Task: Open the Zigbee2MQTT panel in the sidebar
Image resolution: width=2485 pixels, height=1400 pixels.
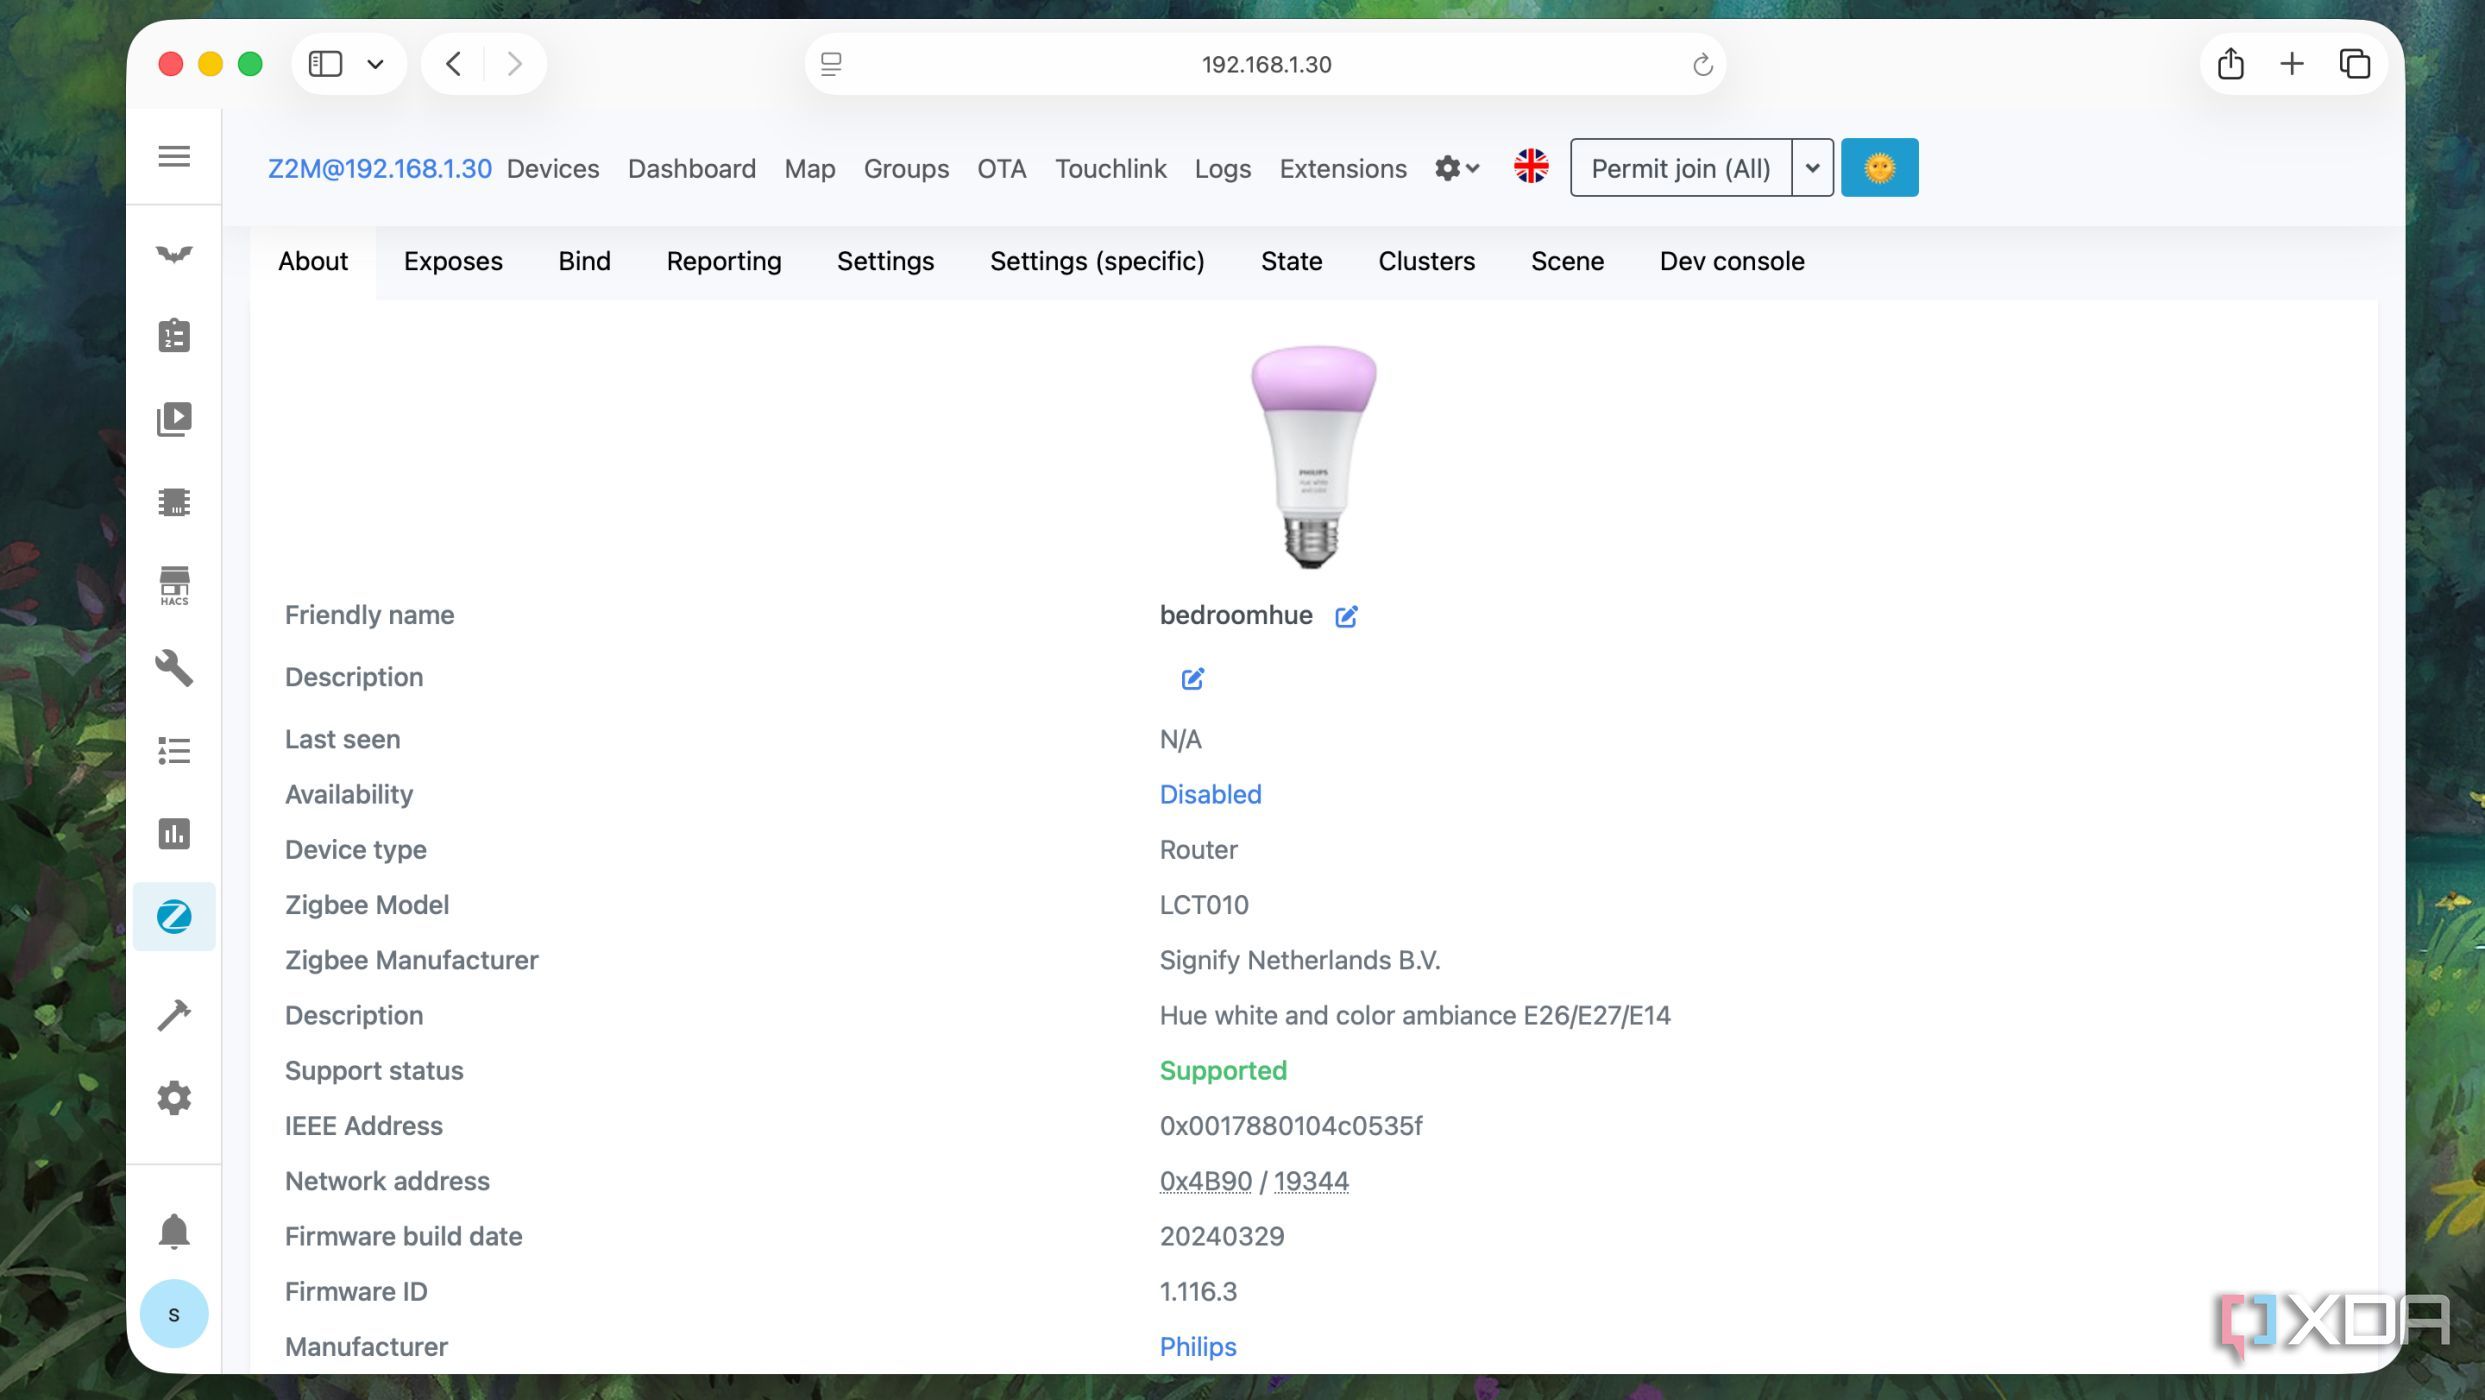Action: click(x=174, y=917)
